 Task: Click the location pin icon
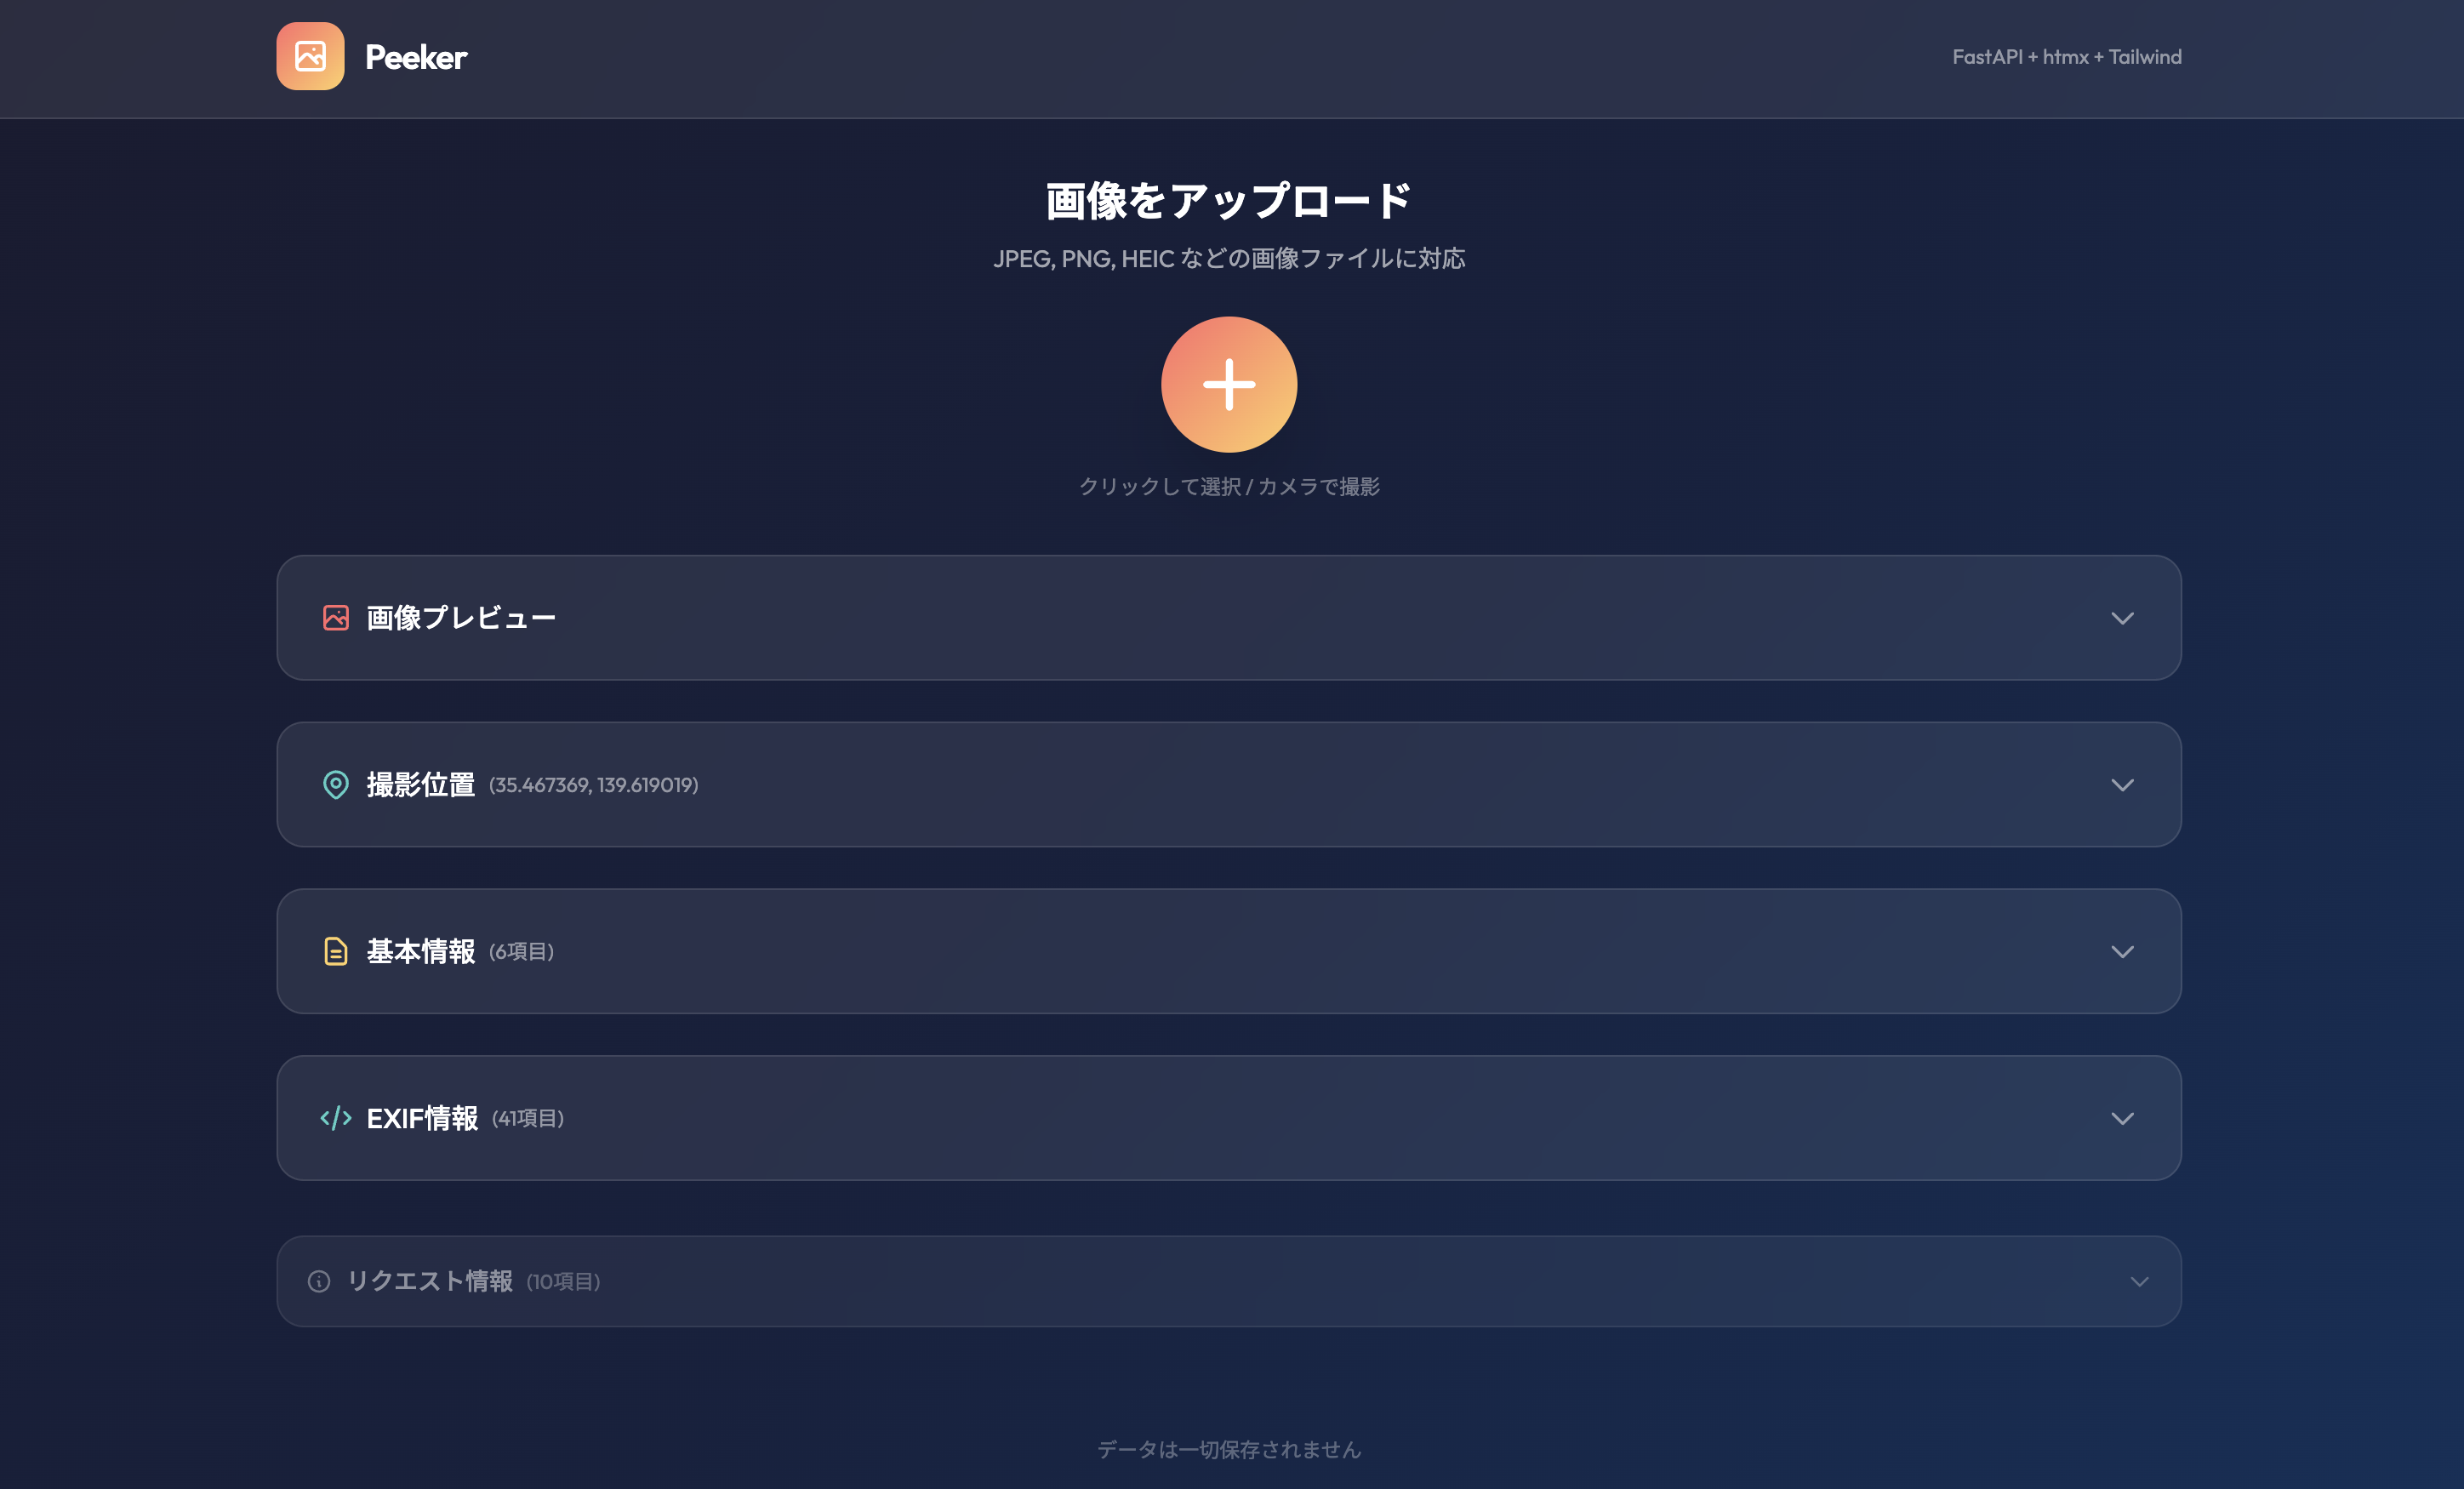[x=336, y=785]
